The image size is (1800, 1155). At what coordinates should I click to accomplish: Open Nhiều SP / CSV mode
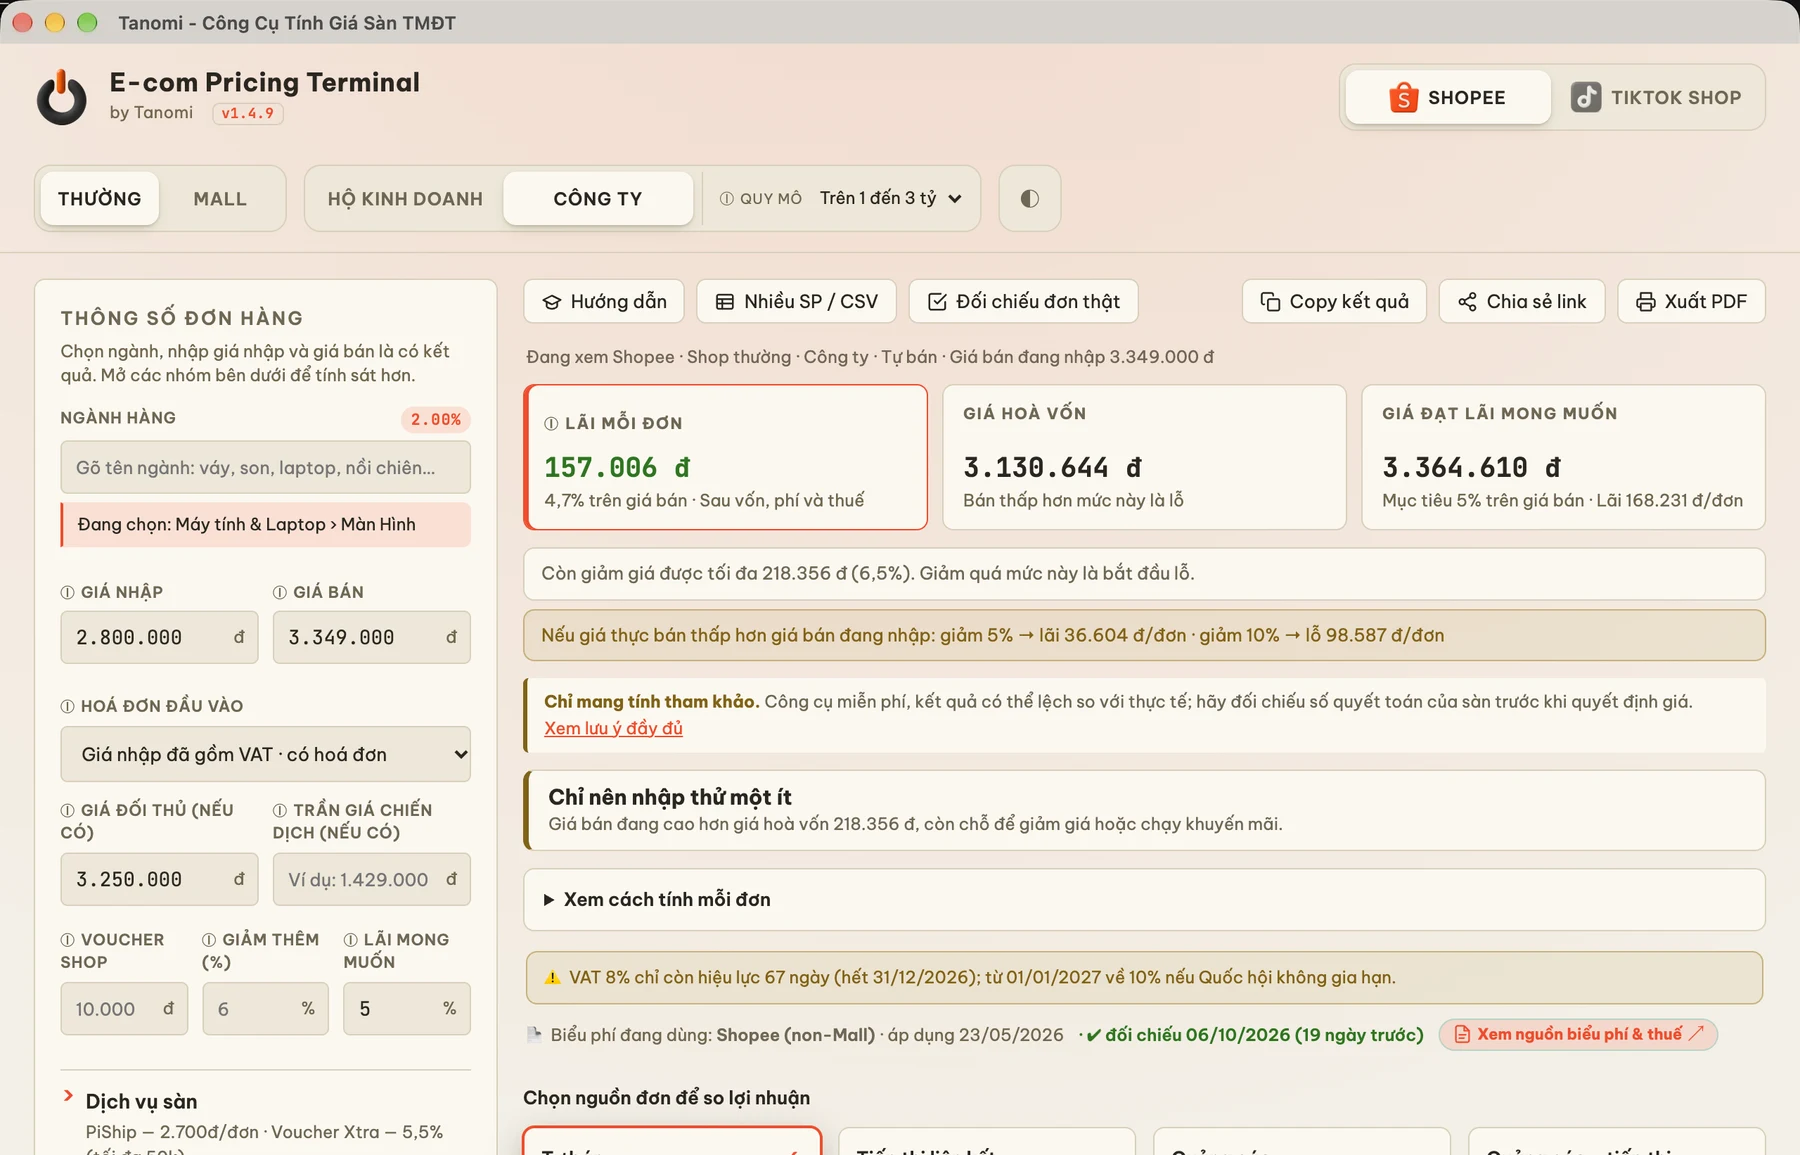(796, 301)
